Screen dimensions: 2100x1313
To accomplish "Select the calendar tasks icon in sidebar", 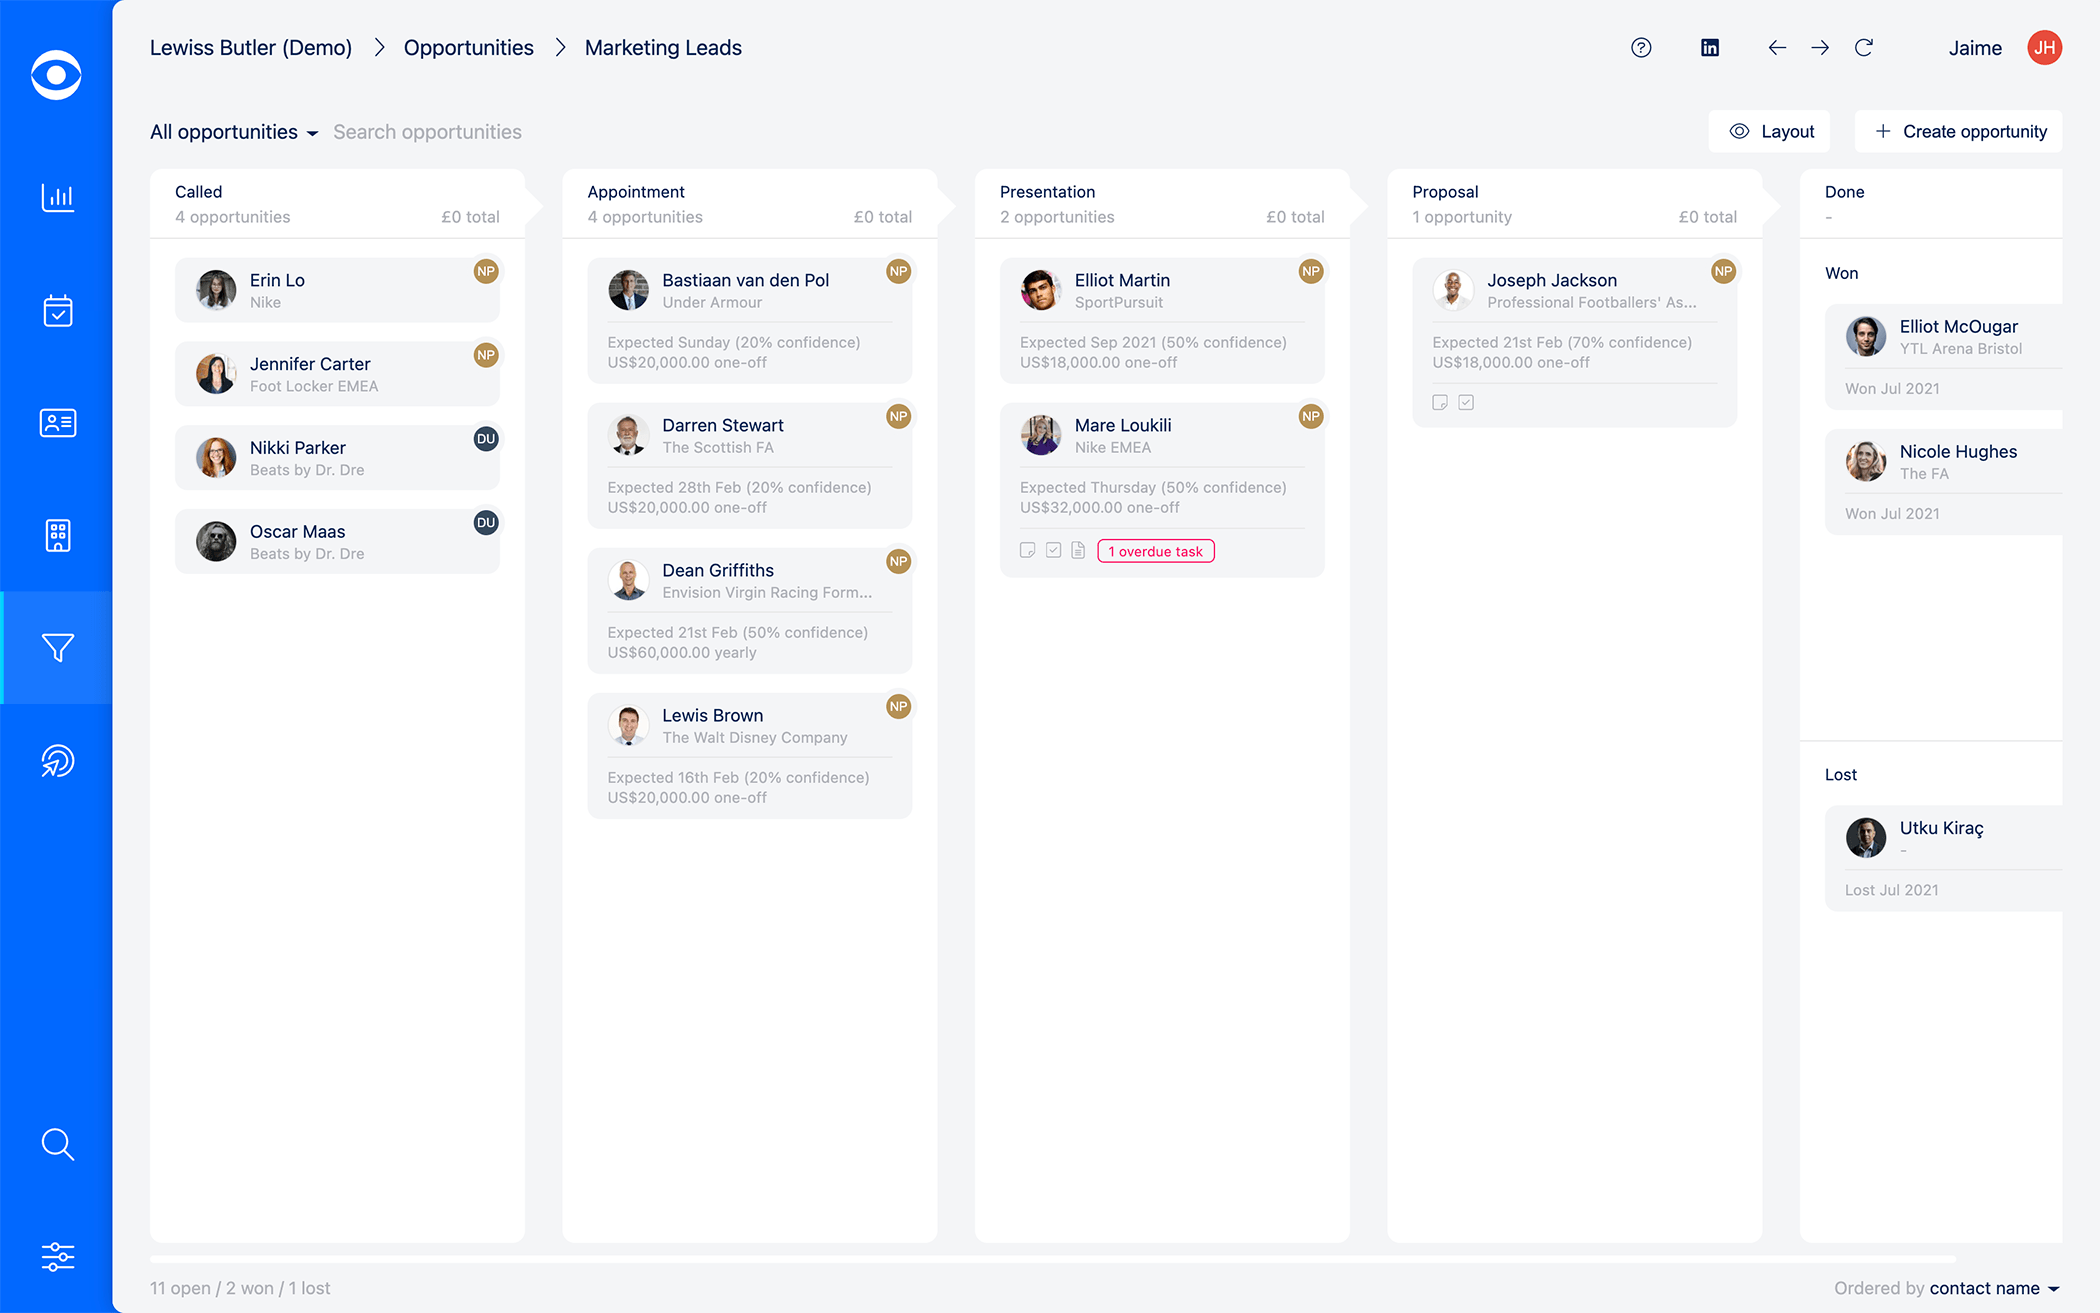I will tap(57, 311).
